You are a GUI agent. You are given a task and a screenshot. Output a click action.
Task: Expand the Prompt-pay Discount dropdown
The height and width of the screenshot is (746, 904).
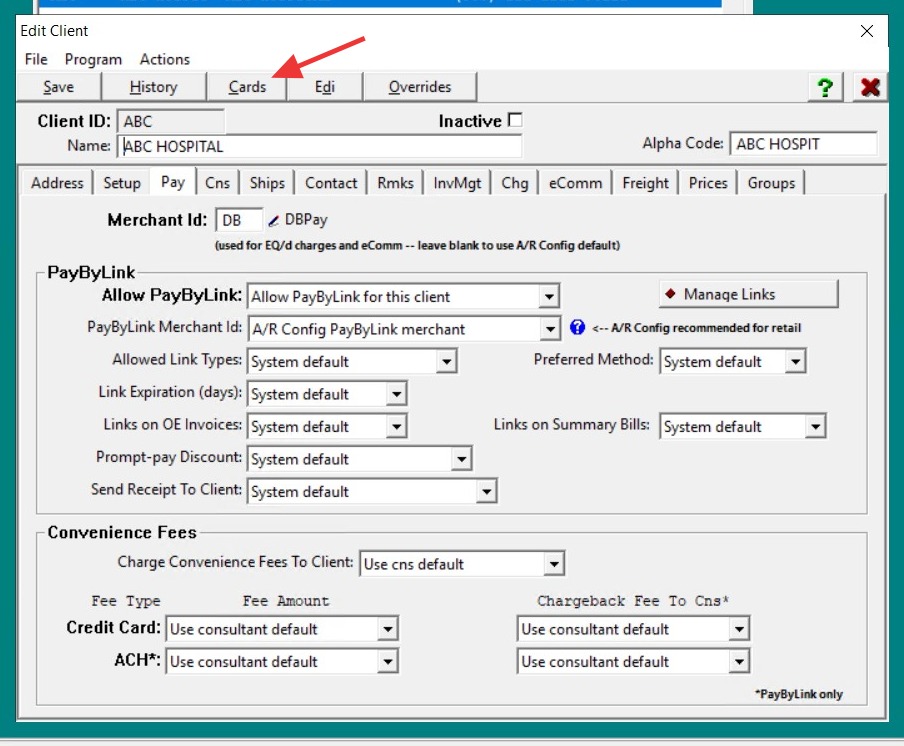pos(462,459)
